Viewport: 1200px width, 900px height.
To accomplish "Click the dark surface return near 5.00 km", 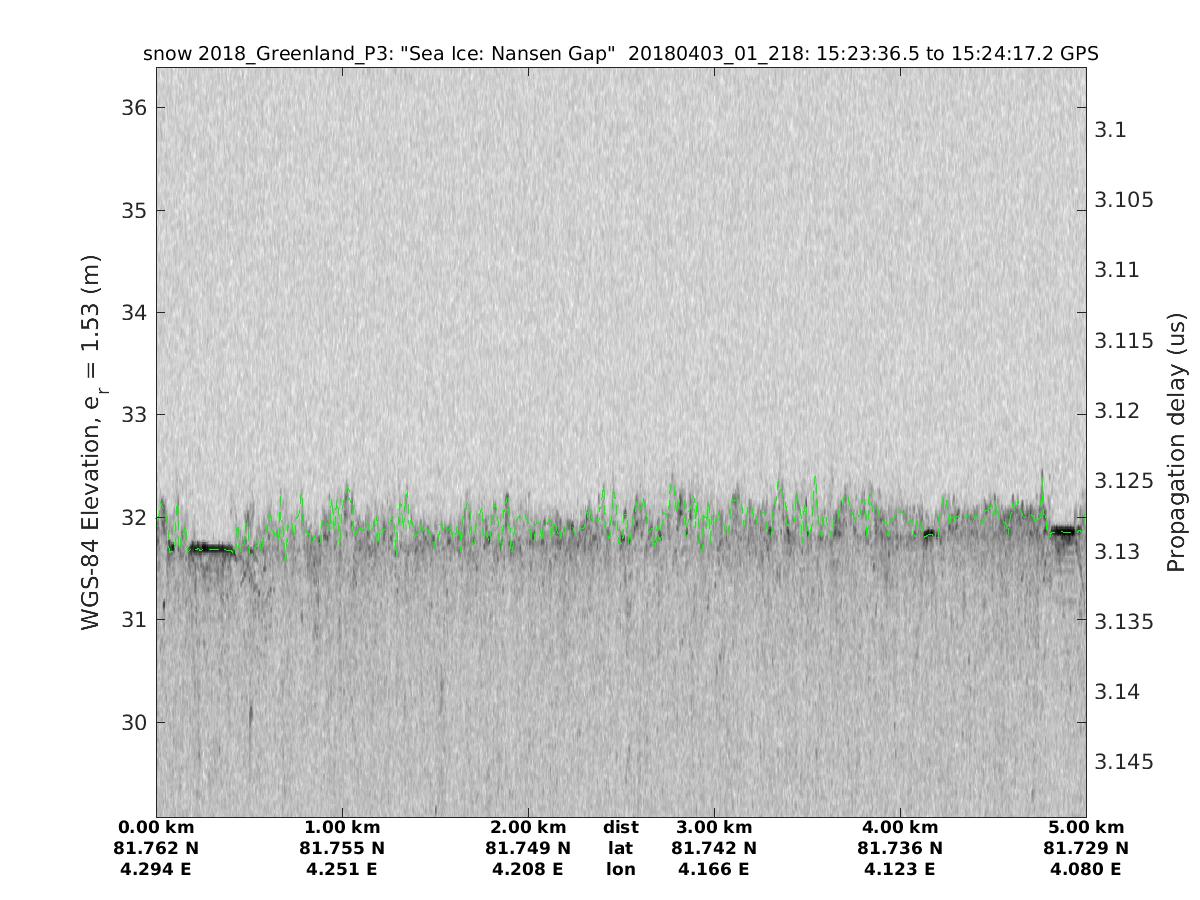I will coord(1064,530).
